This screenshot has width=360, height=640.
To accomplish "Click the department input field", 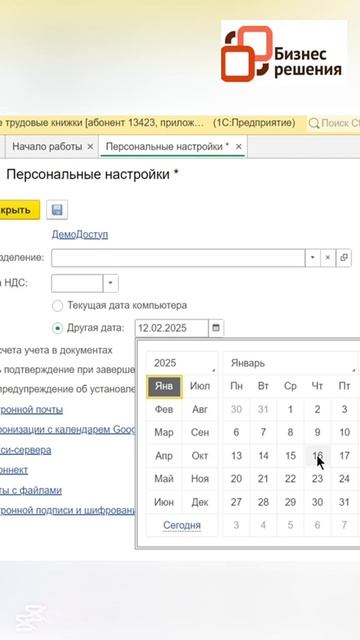I will [x=178, y=258].
